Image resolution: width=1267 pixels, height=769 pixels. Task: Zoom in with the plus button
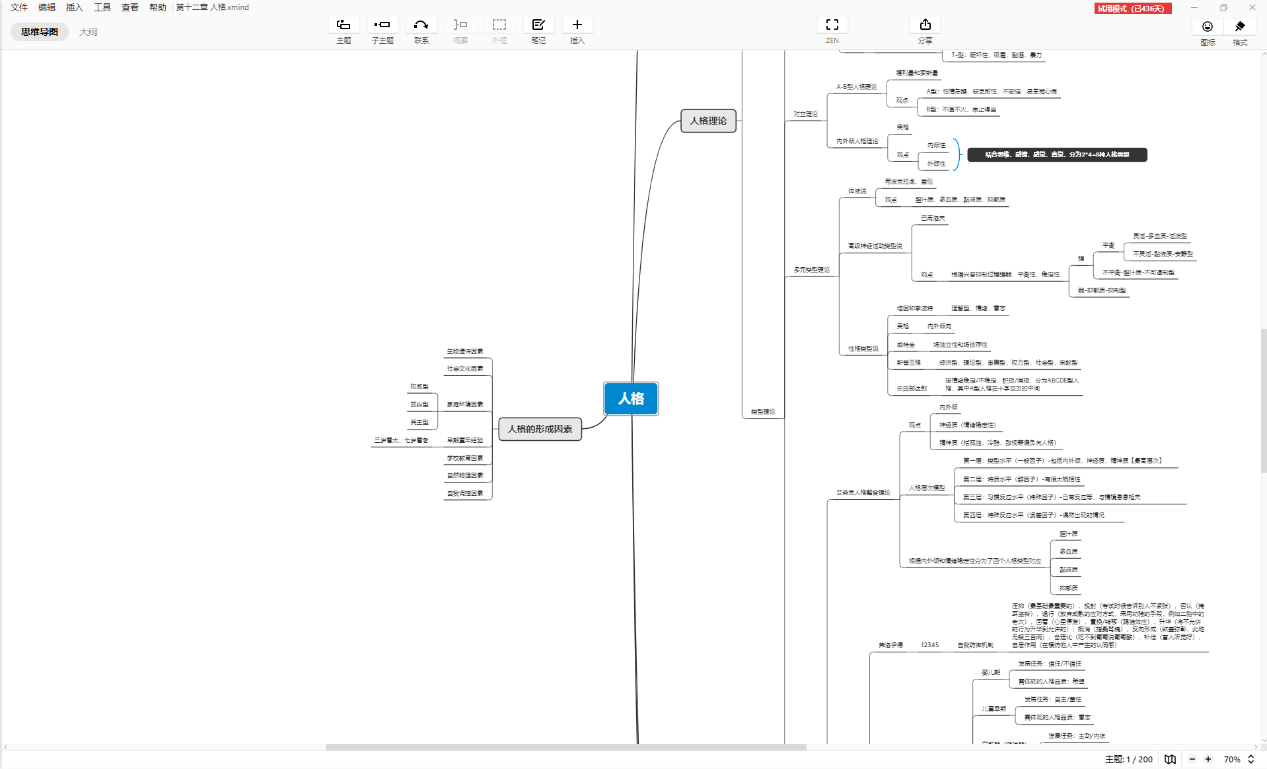[x=1208, y=759]
